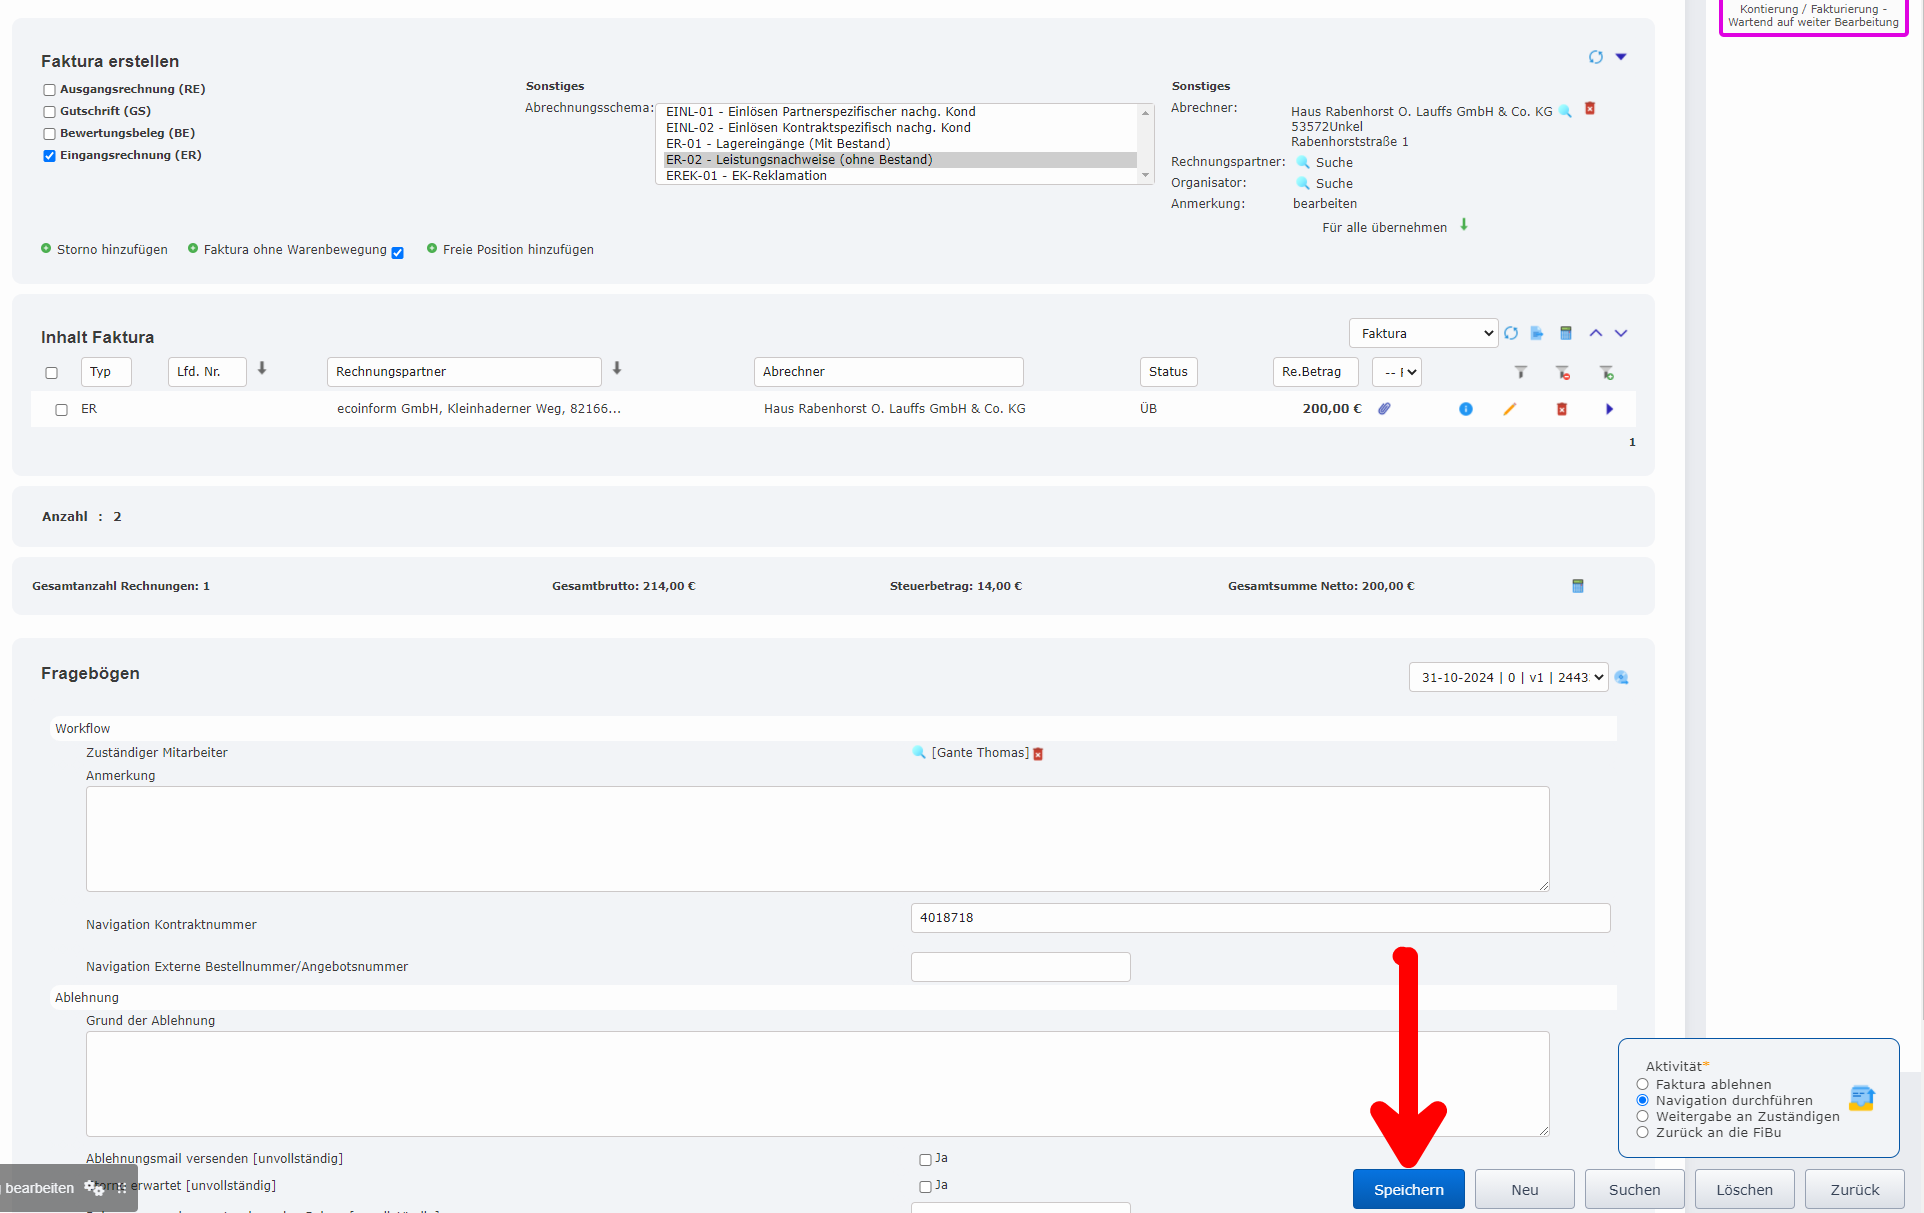
Task: Select ER-01 Lagereingänge in Abrechnungsschema list
Action: click(x=778, y=144)
